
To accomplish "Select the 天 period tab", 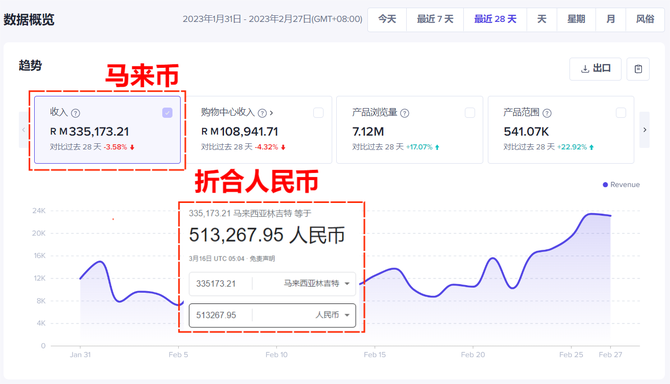I will 542,19.
